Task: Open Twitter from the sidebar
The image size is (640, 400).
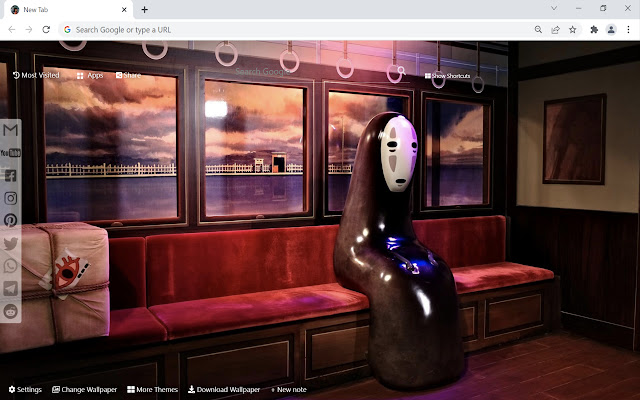Action: [10, 243]
